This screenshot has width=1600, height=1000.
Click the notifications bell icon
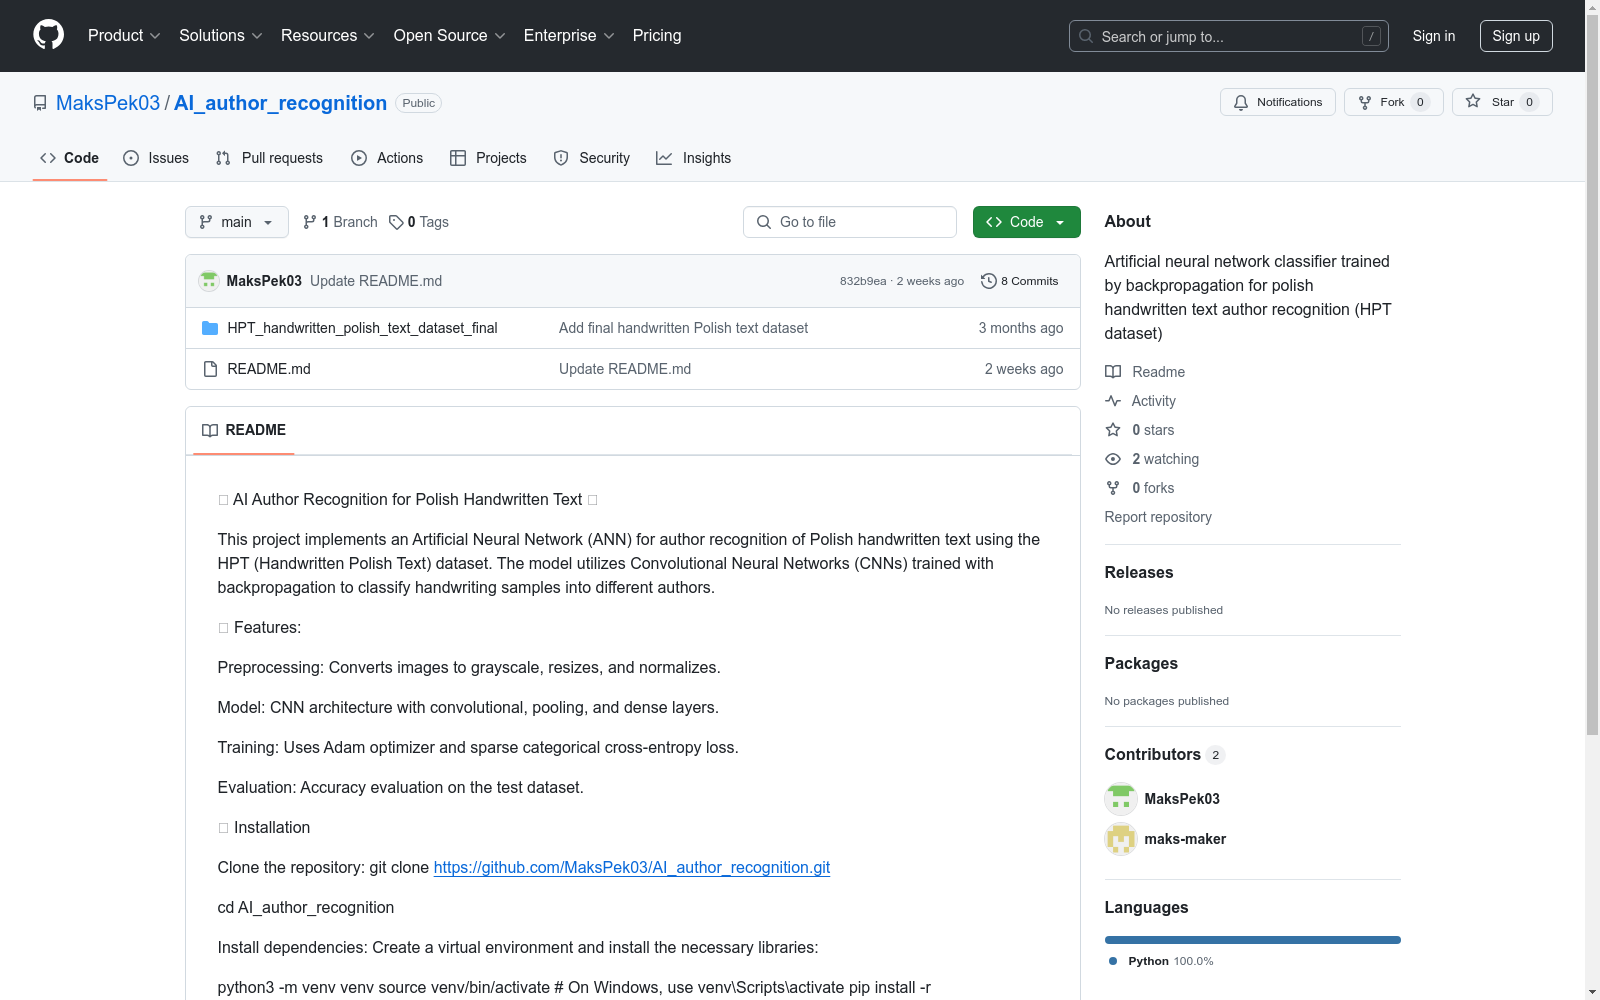1241,102
